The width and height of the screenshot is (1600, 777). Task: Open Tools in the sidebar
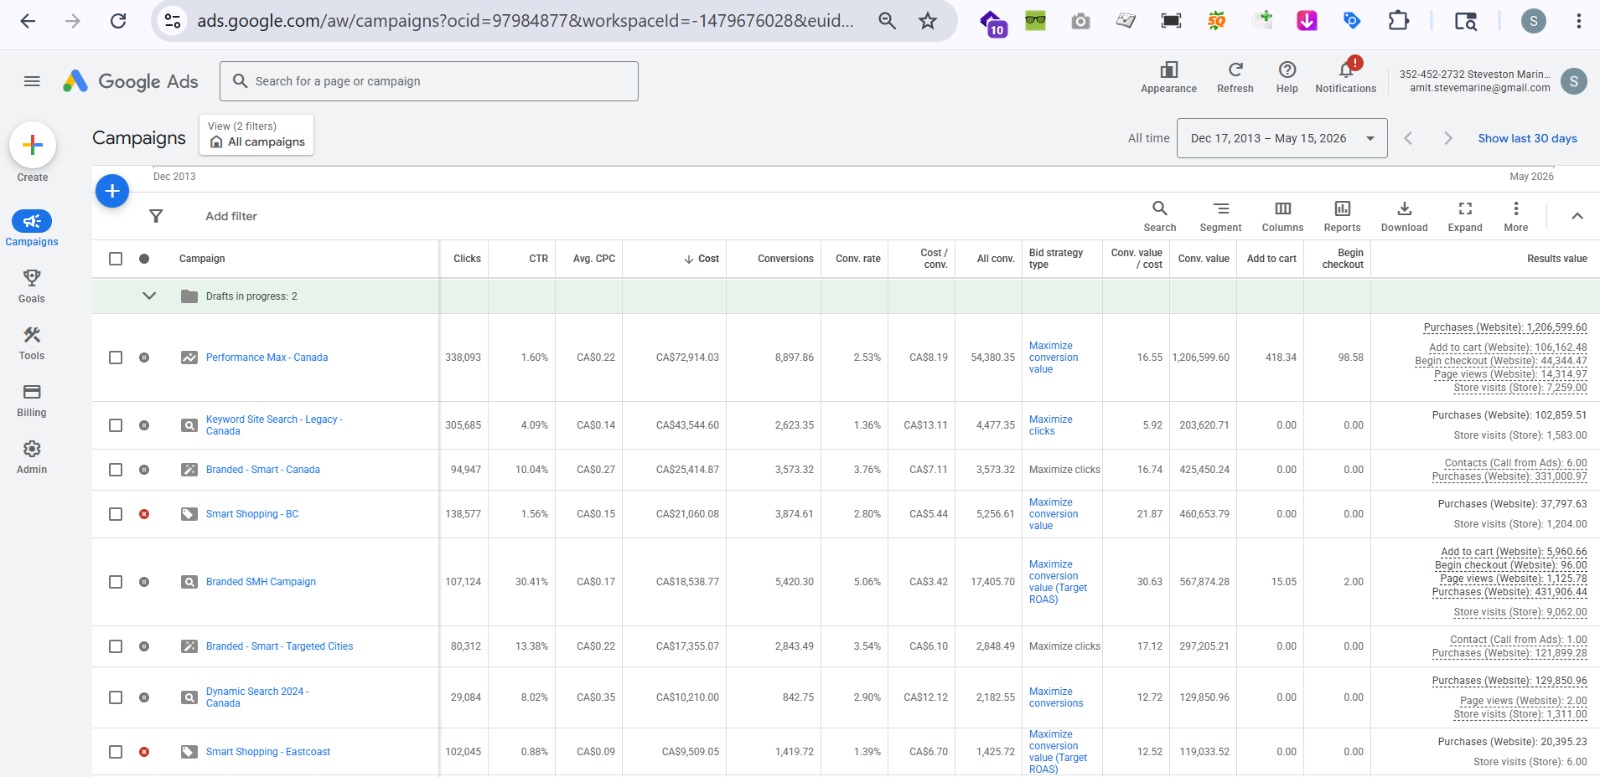point(32,342)
